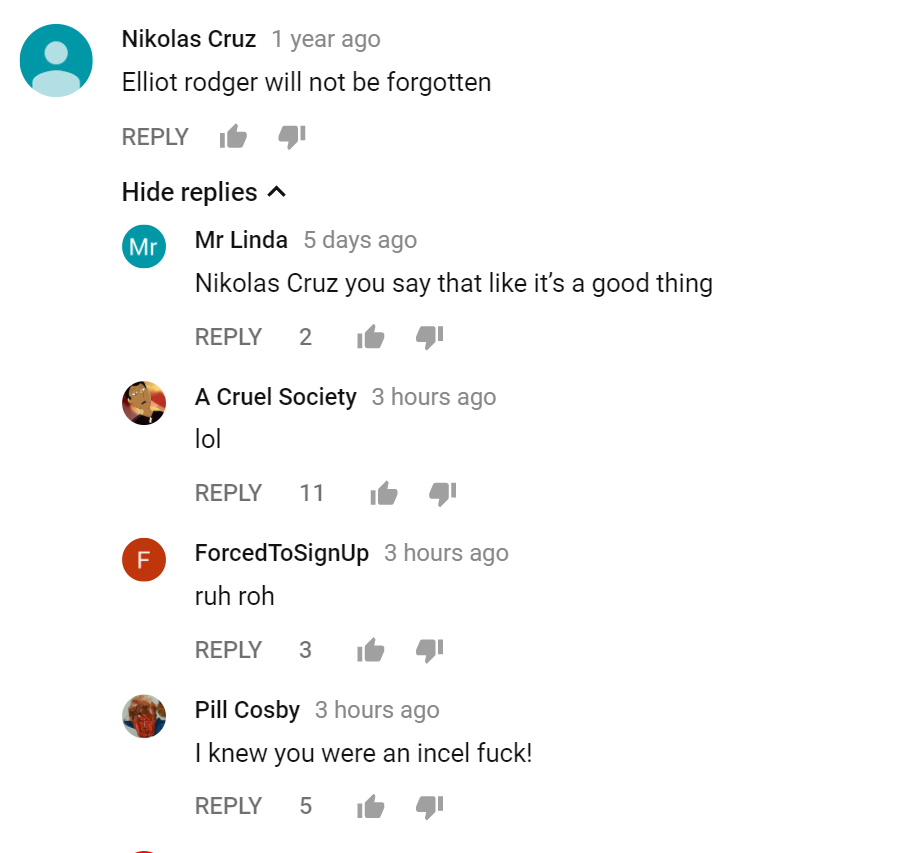The image size is (909, 853).
Task: Open ForcedToSignUp's channel name link
Action: click(282, 553)
